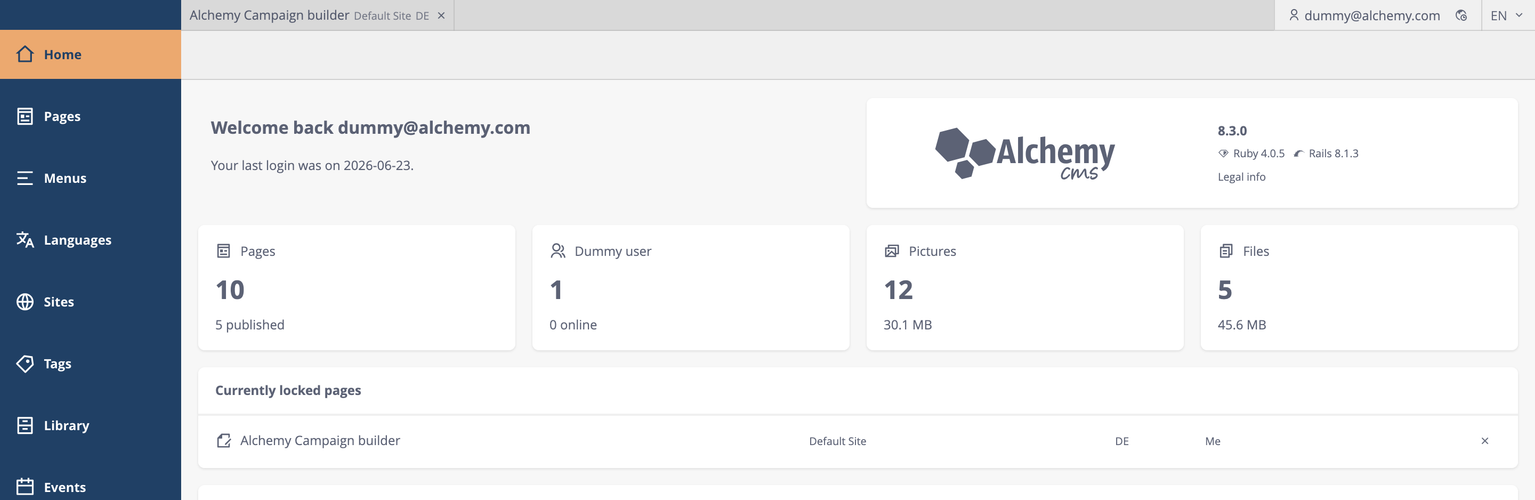Viewport: 1535px width, 500px height.
Task: Click the globe clock timezone icon
Action: pyautogui.click(x=1461, y=15)
